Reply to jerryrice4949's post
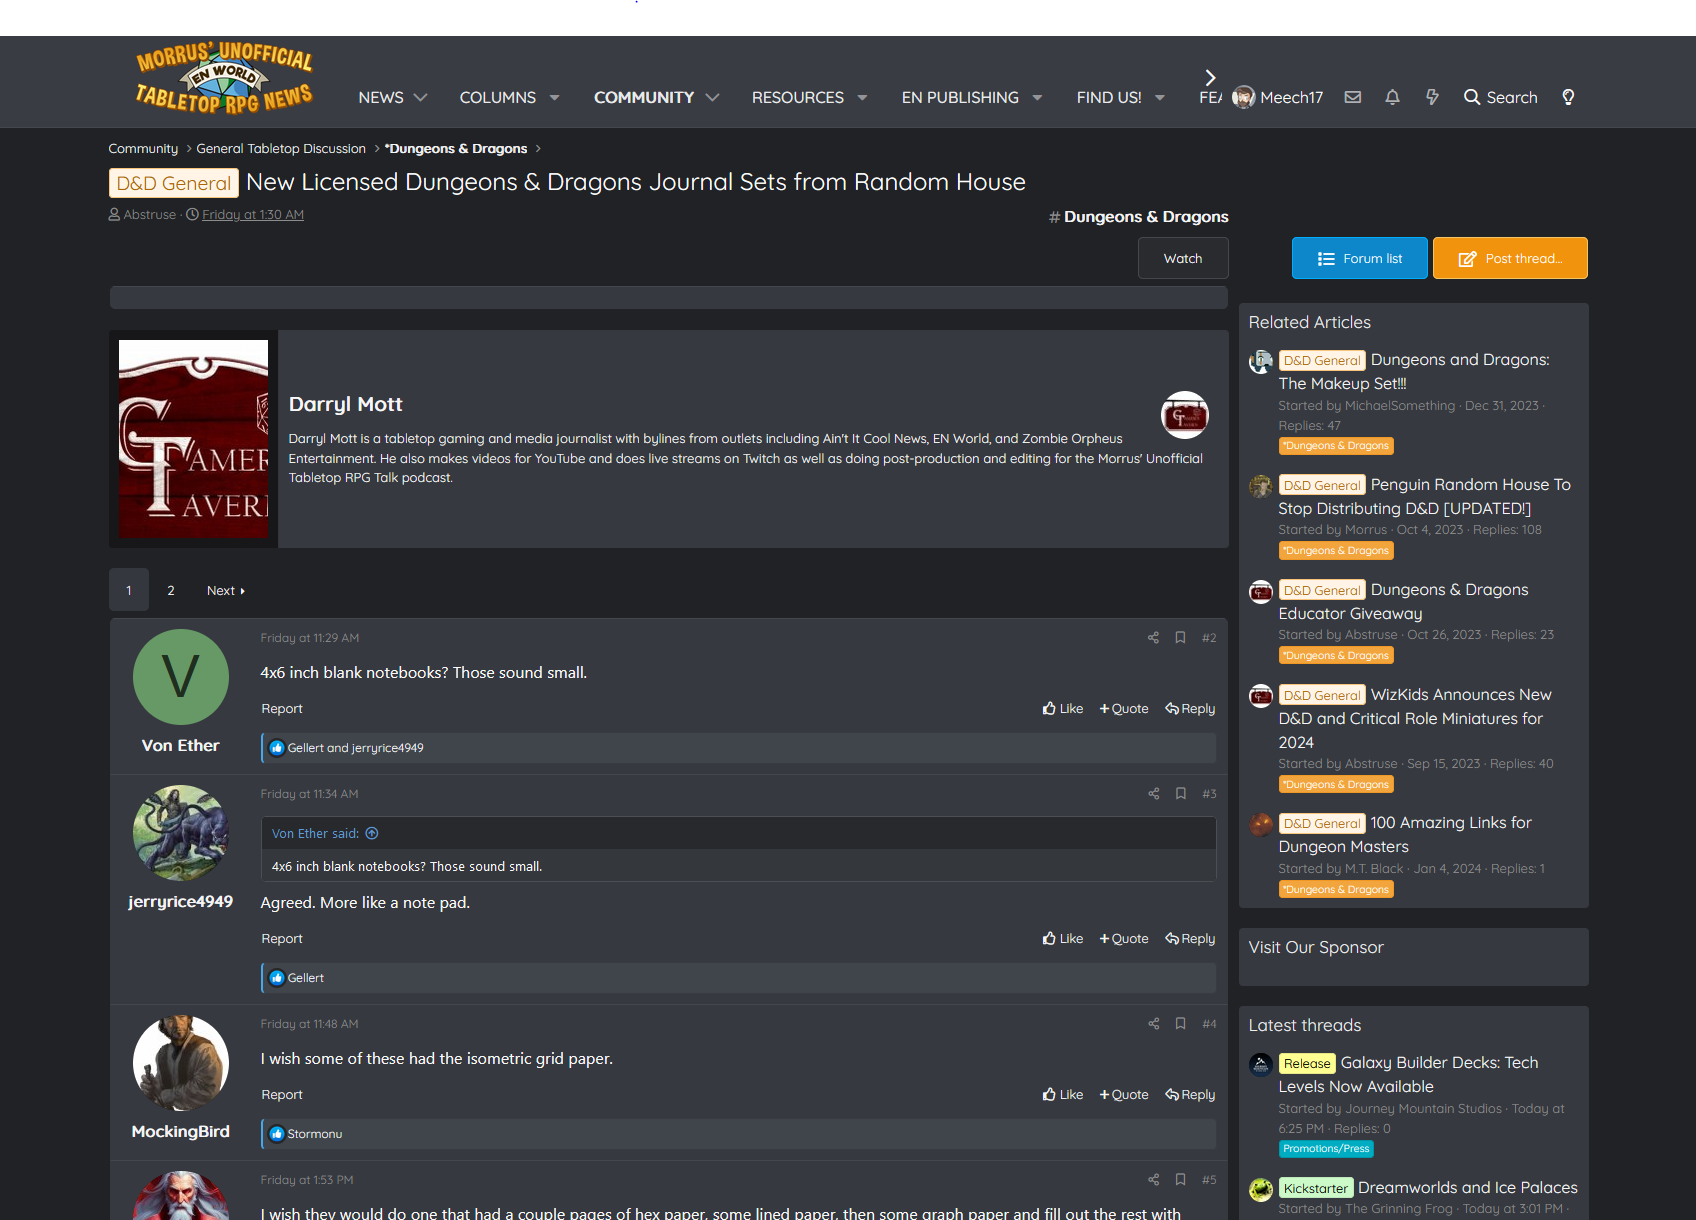Screen dimensions: 1696x1220 (1190, 939)
